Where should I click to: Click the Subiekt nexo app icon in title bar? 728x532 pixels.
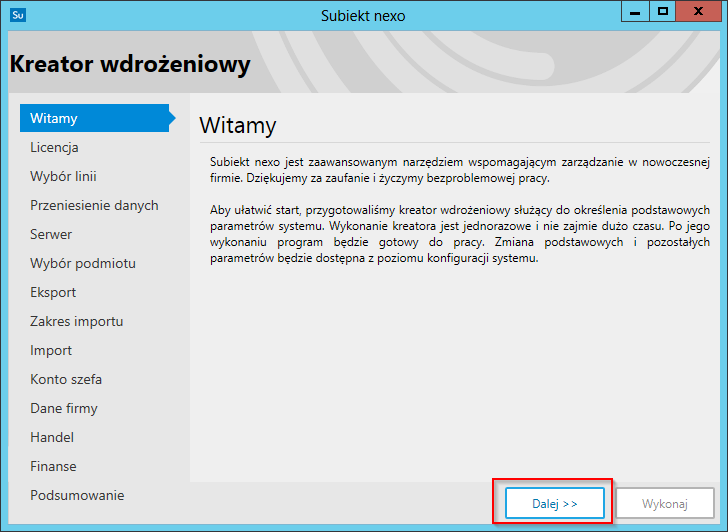[x=18, y=15]
